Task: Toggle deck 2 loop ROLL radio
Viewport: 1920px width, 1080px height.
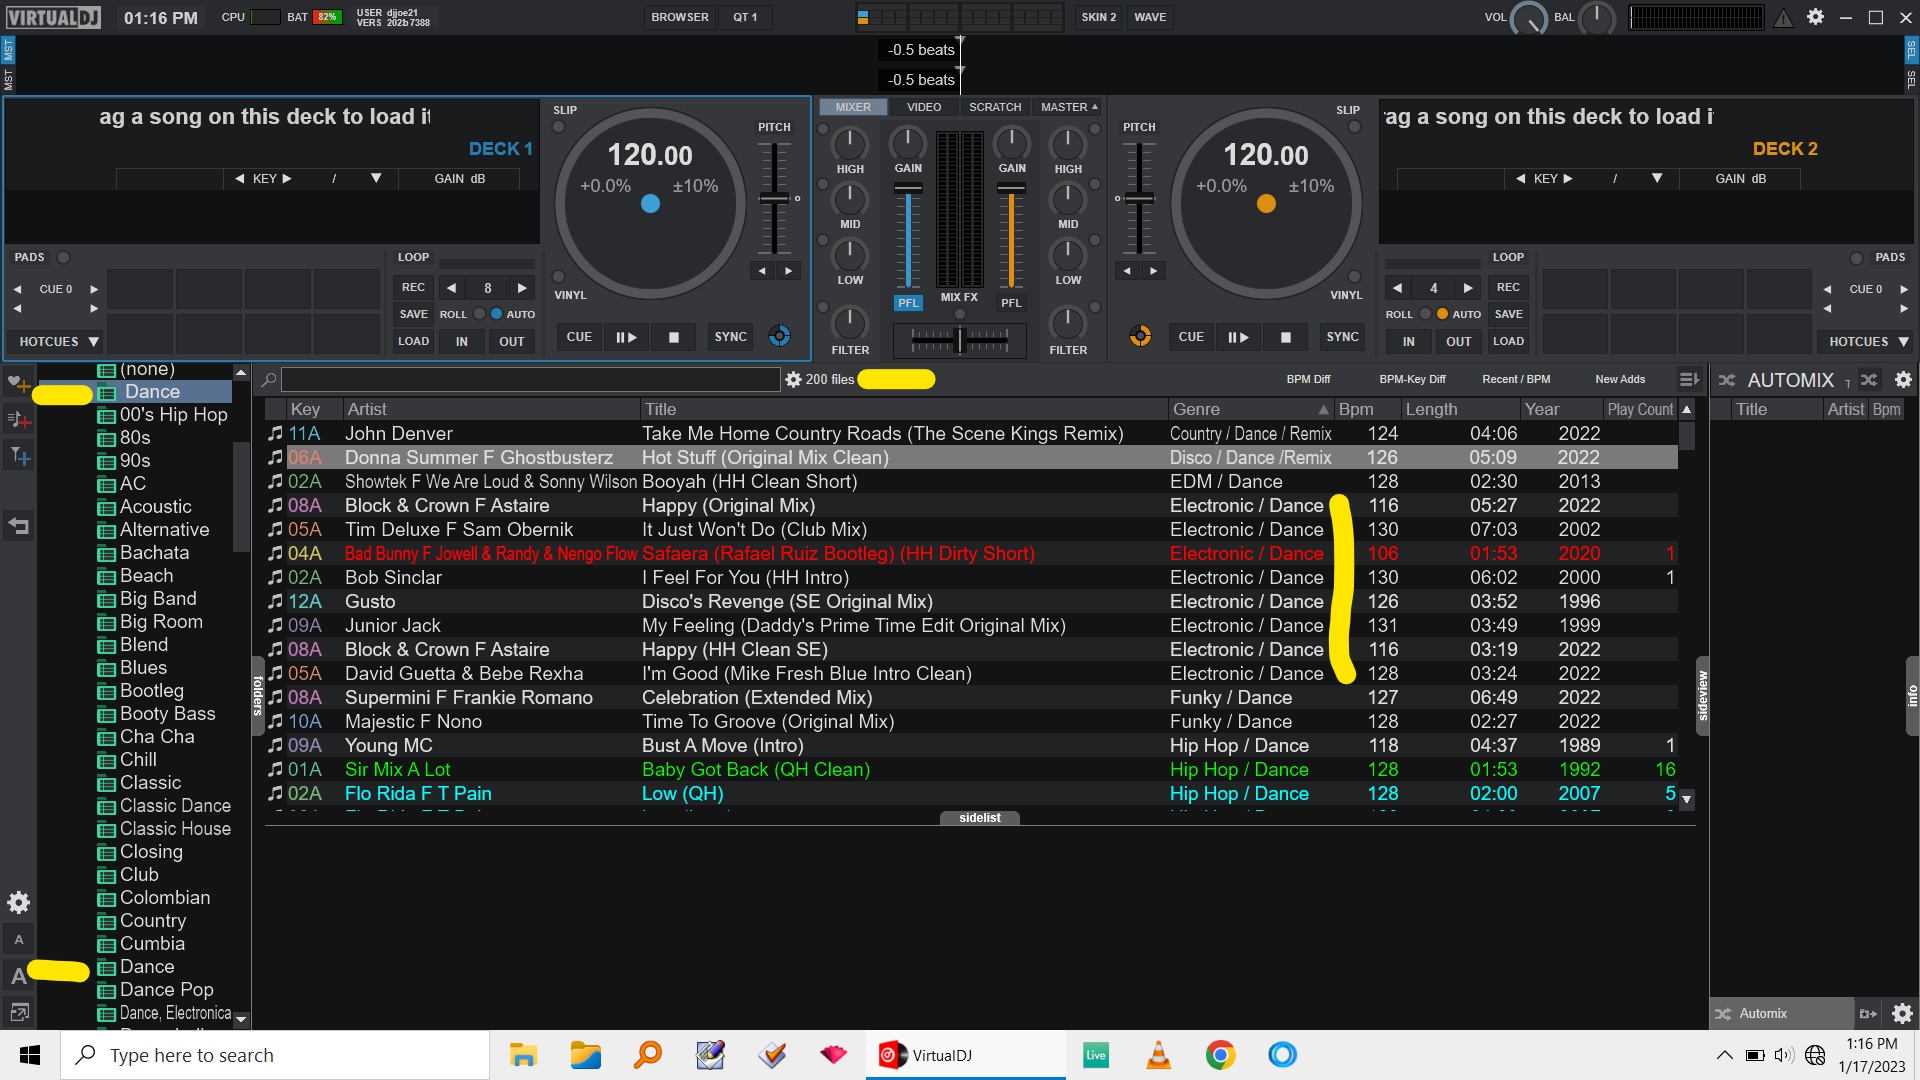Action: pos(1426,314)
